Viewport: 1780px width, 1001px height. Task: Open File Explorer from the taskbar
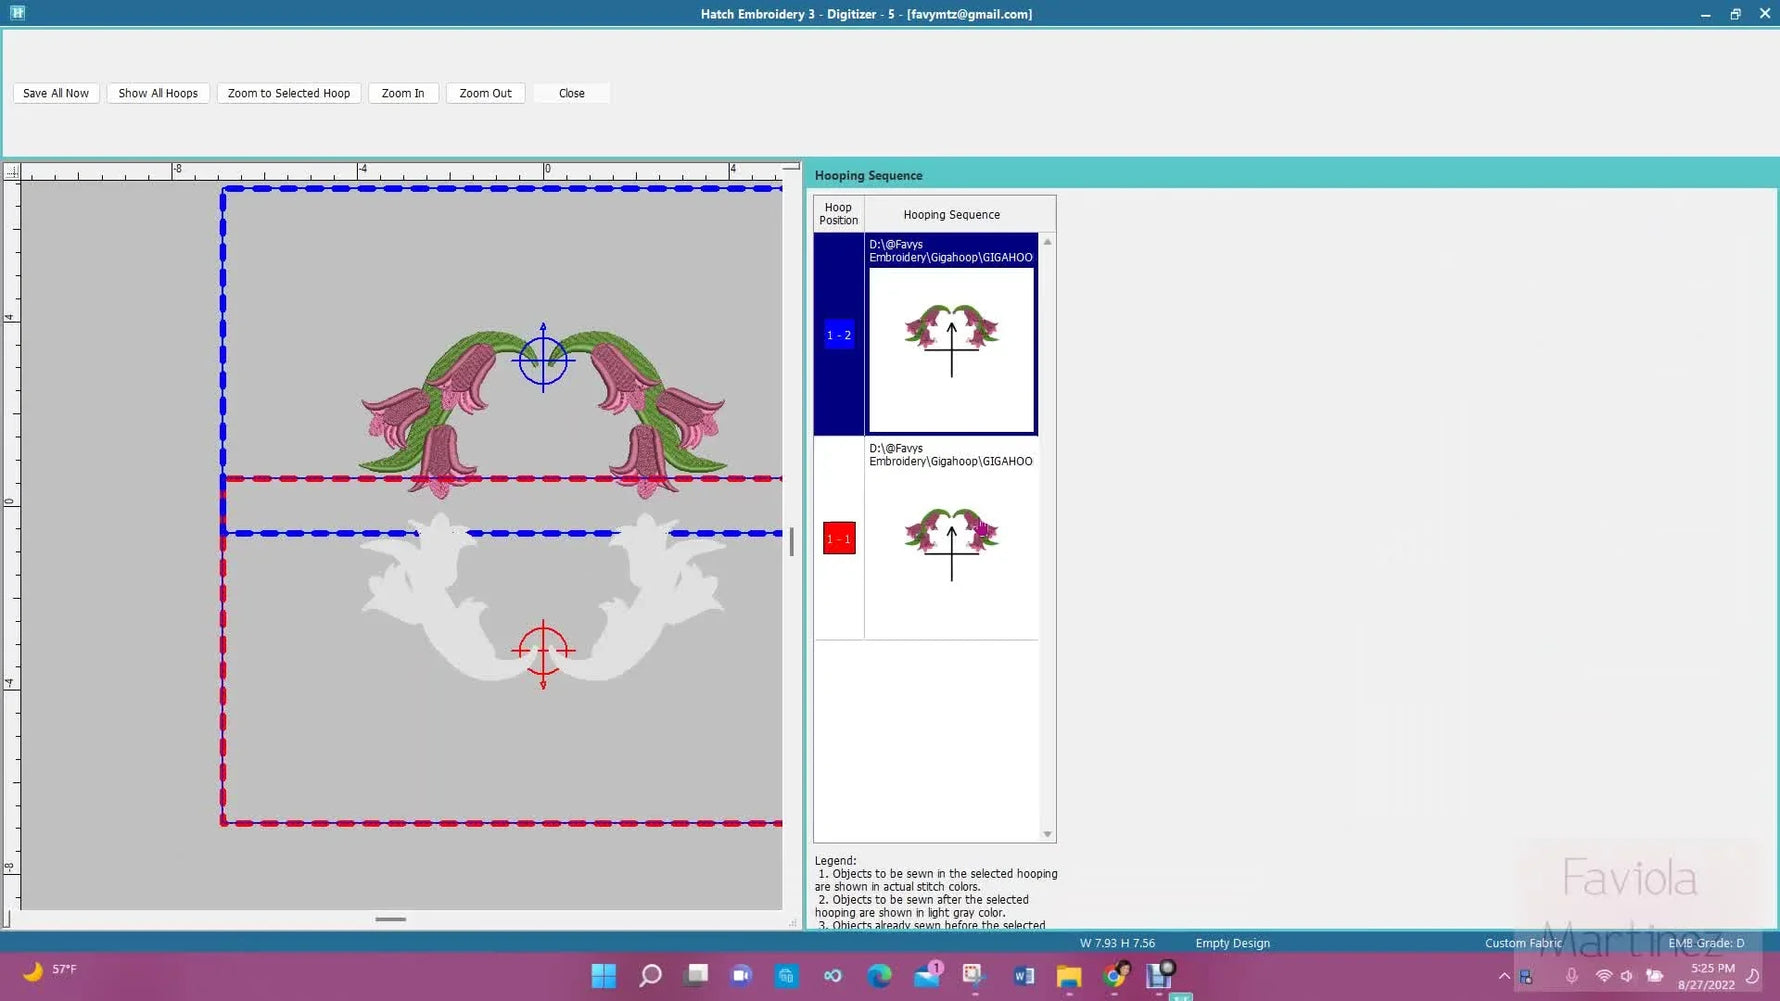(x=1068, y=976)
